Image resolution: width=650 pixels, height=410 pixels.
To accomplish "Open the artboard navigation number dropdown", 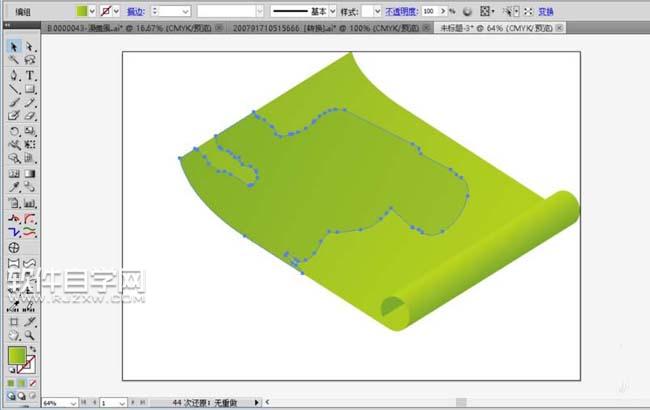I will 122,403.
